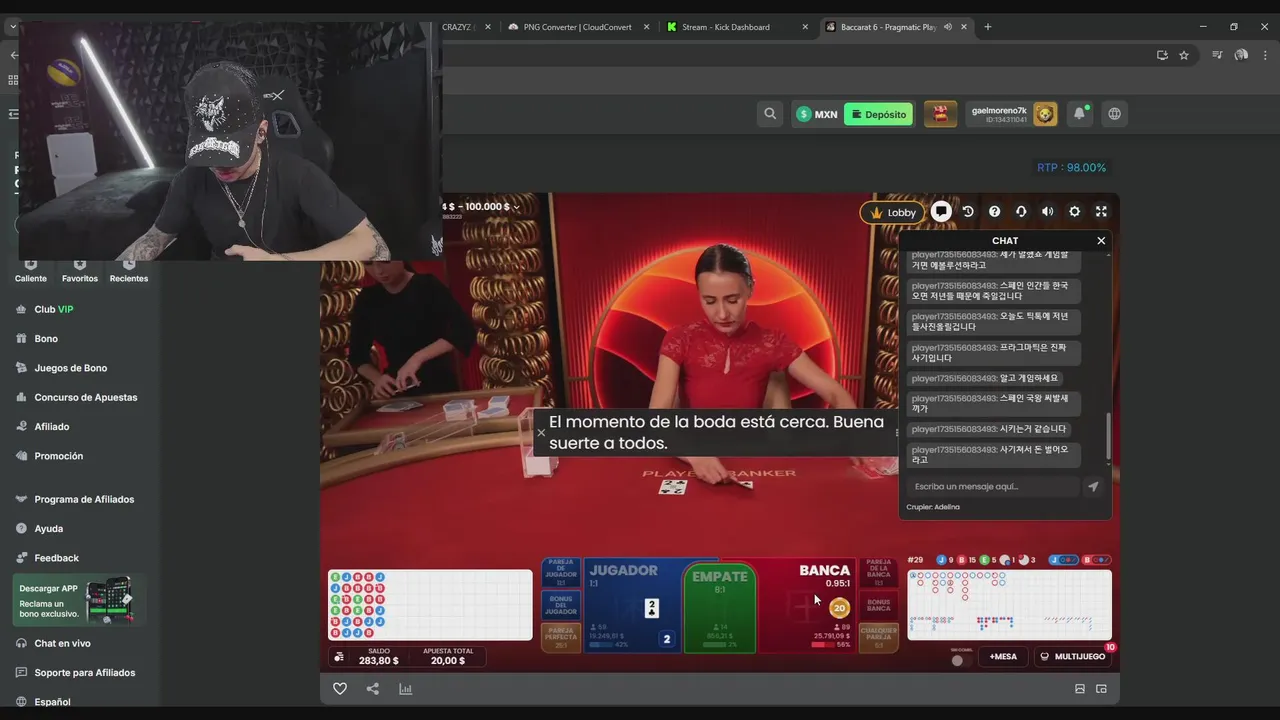Open the game settings gear

click(1074, 211)
